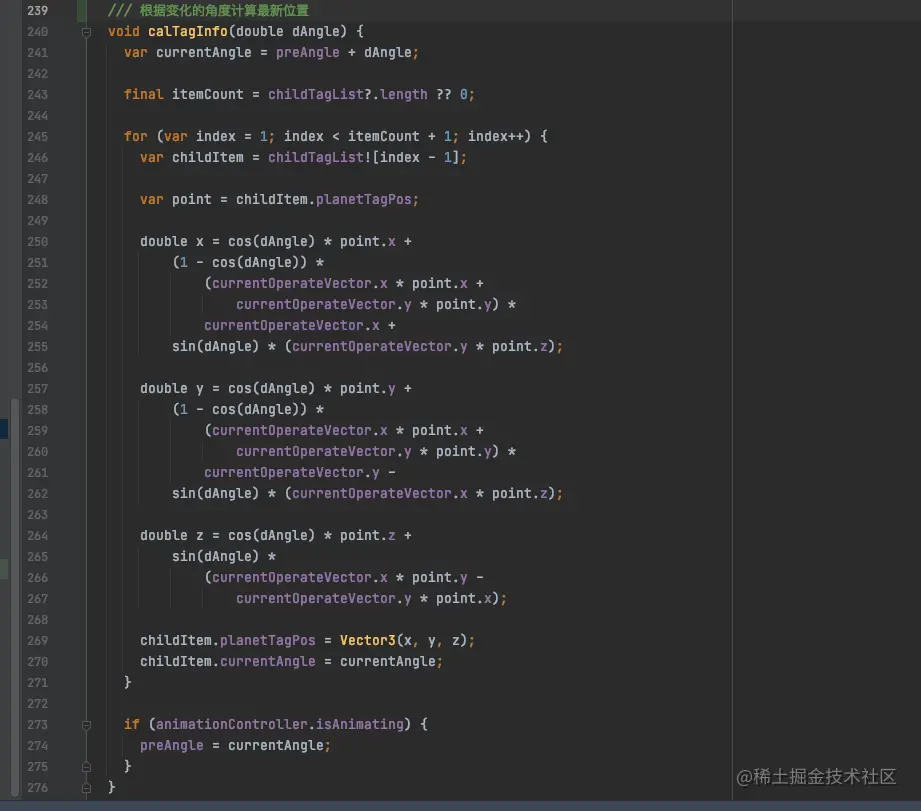Click sin(dAngle) on line 262
The height and width of the screenshot is (811, 921).
pos(215,494)
